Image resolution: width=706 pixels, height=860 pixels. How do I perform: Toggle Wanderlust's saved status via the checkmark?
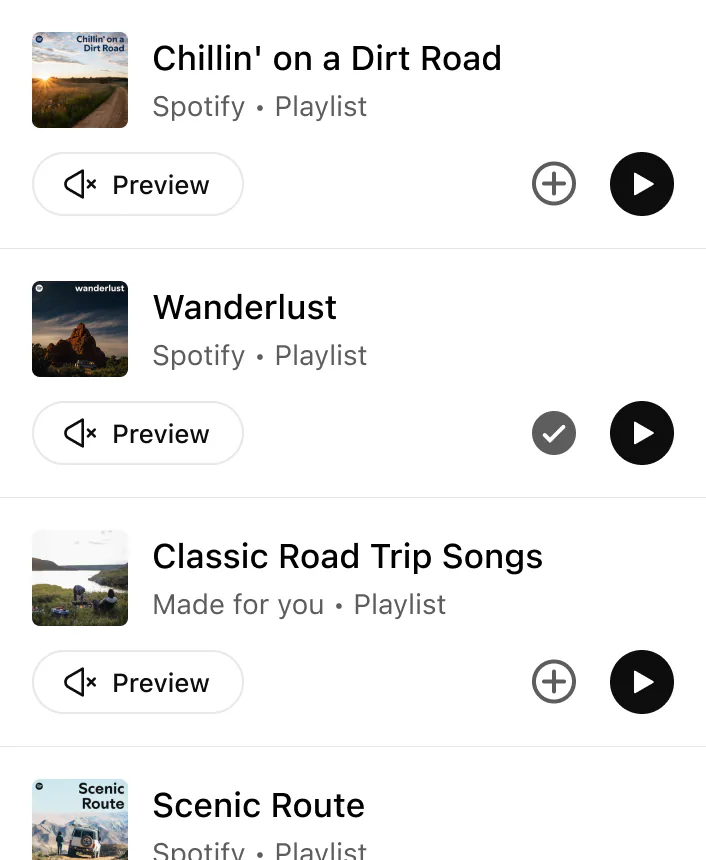point(554,433)
